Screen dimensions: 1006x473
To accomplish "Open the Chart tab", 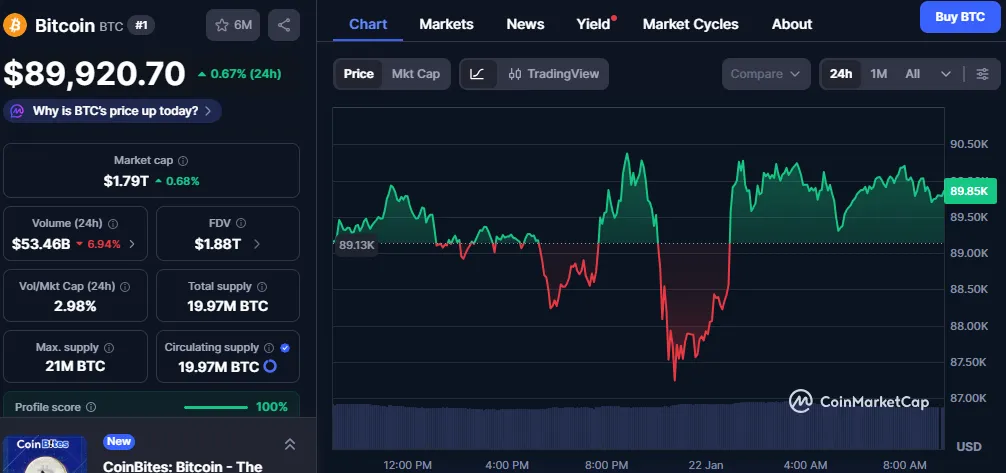I will 368,24.
